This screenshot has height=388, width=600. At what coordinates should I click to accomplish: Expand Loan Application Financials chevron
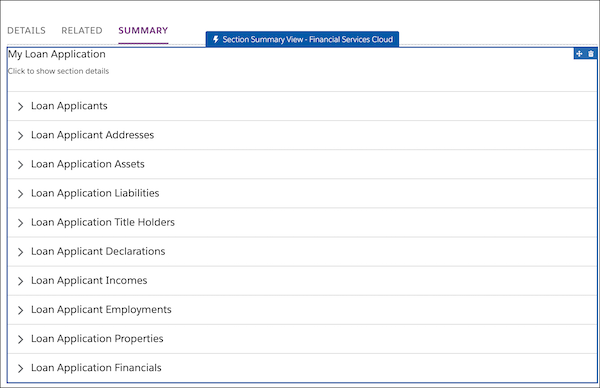[20, 368]
